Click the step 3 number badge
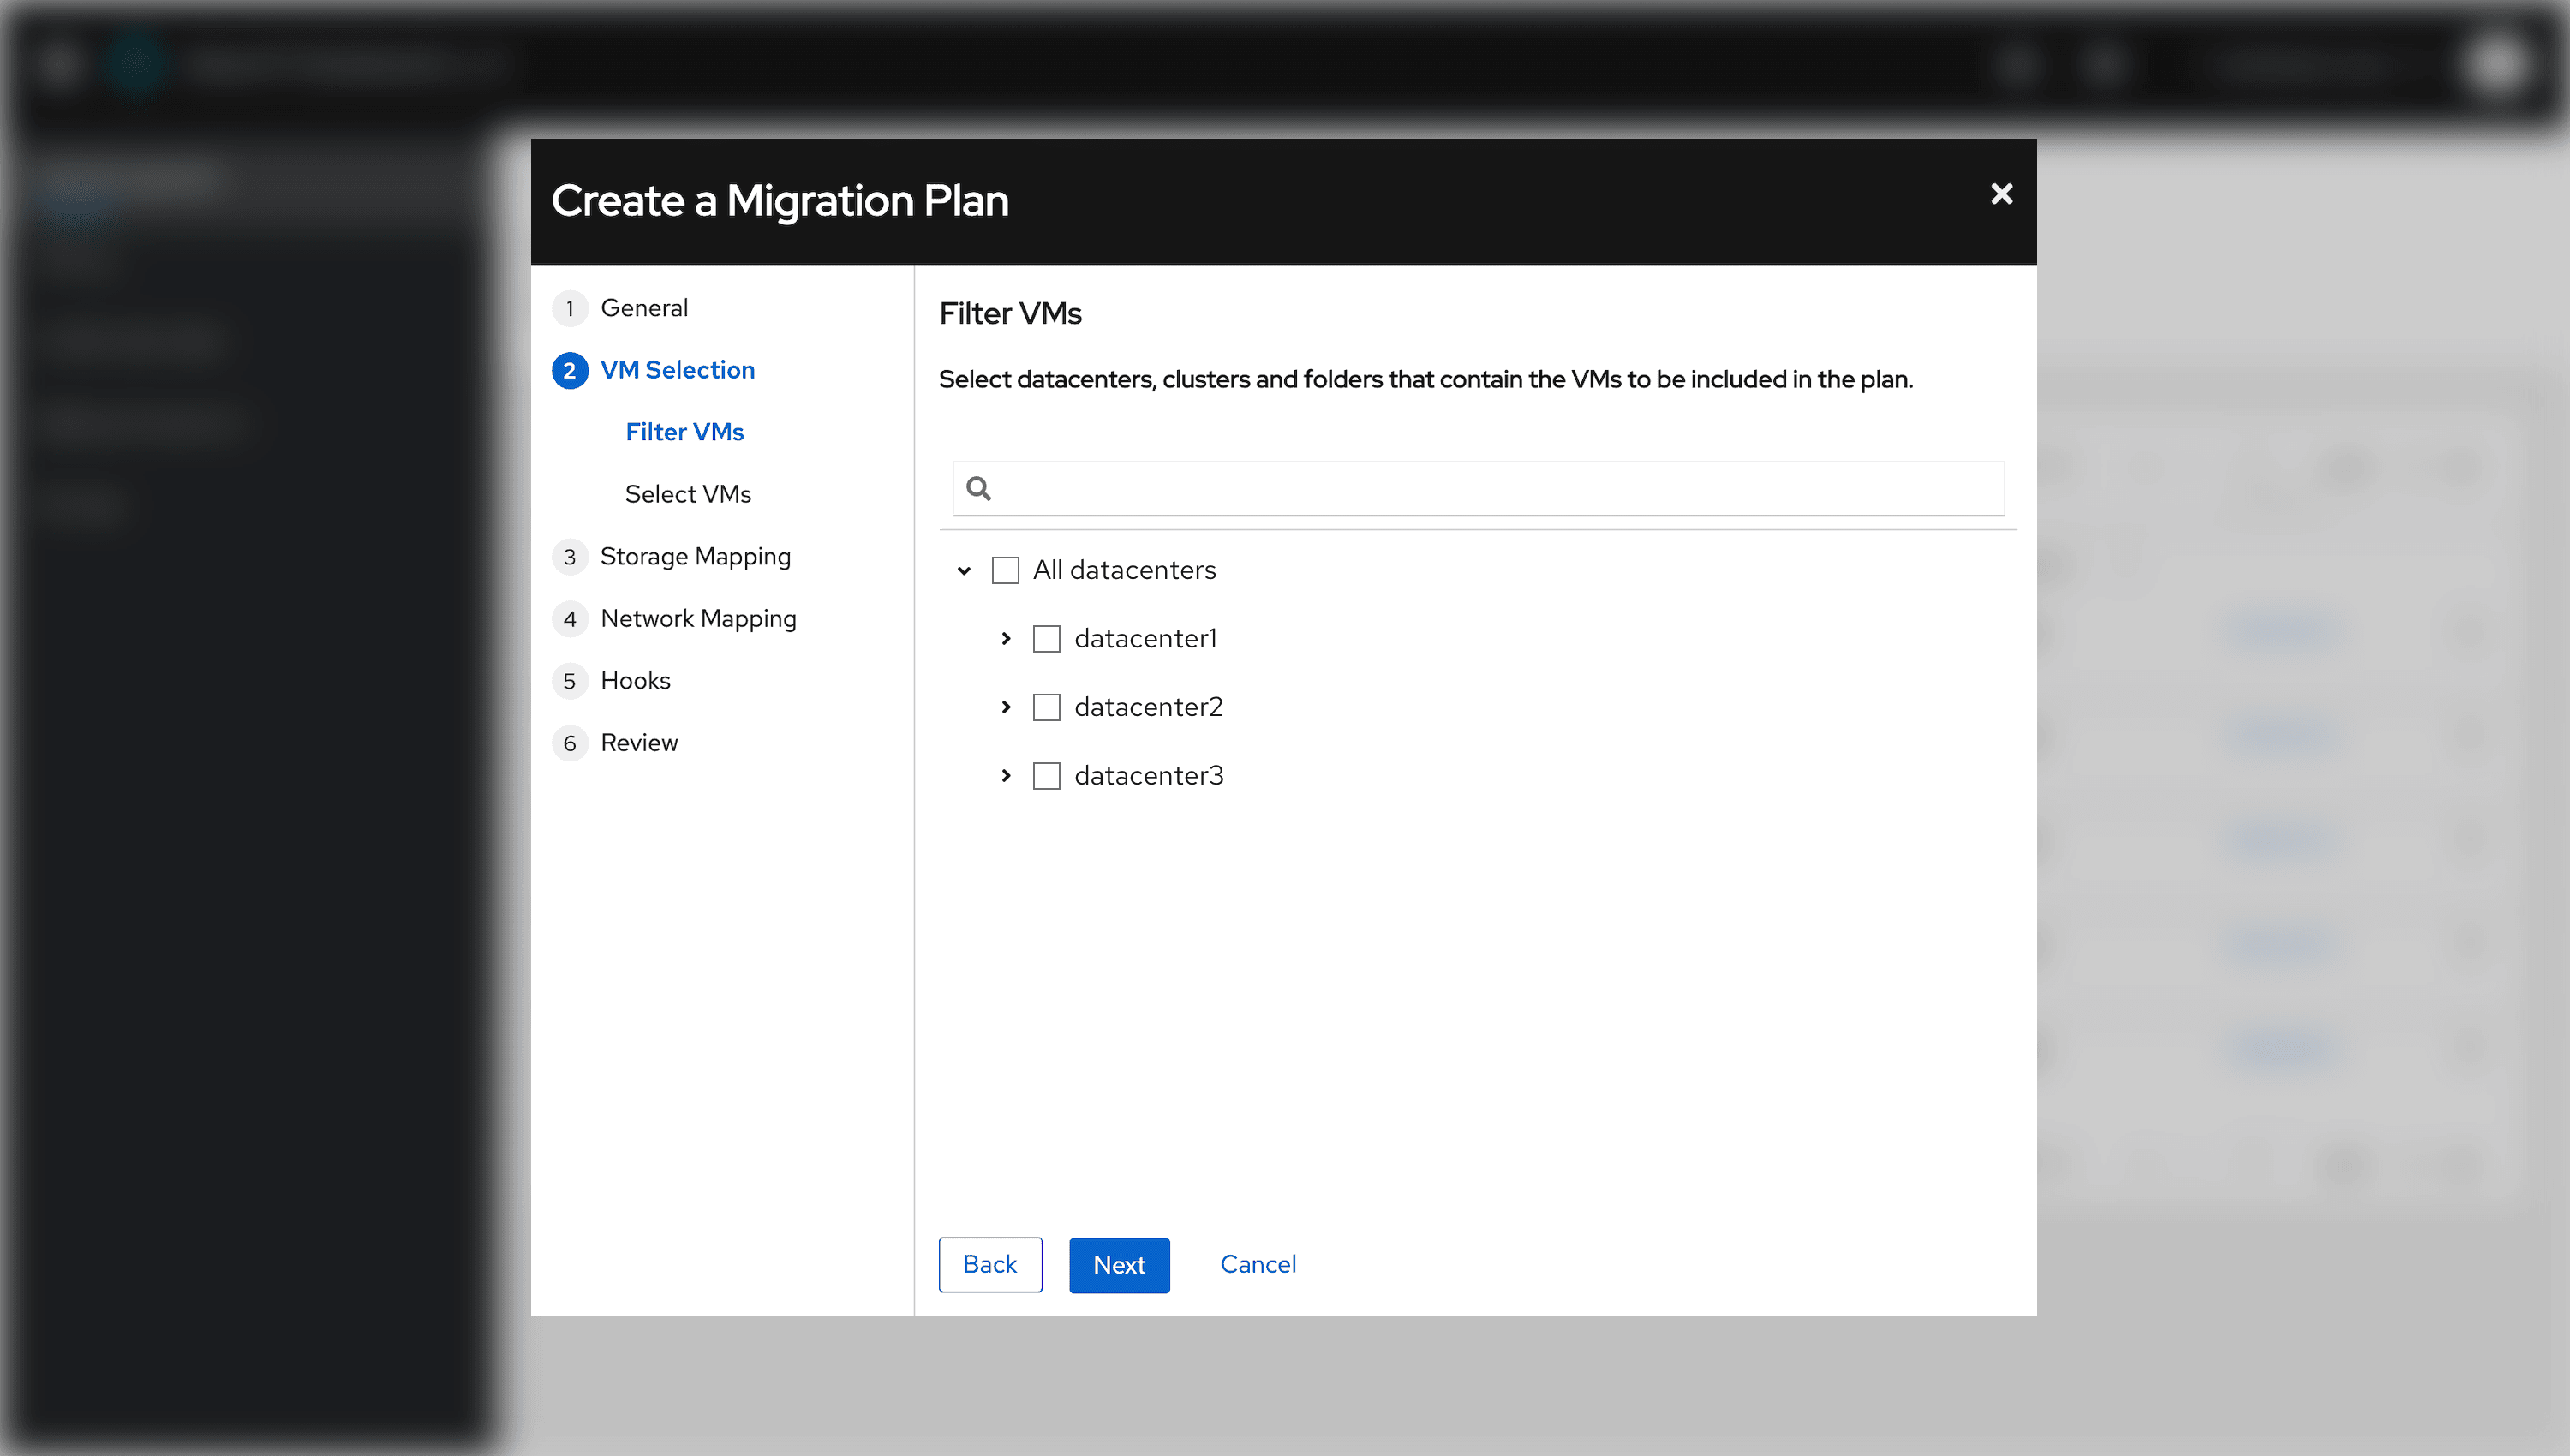Viewport: 2570px width, 1456px height. click(569, 557)
